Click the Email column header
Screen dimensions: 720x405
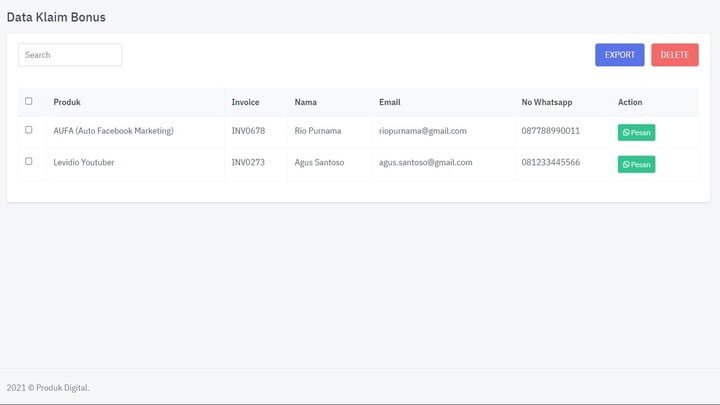[390, 102]
